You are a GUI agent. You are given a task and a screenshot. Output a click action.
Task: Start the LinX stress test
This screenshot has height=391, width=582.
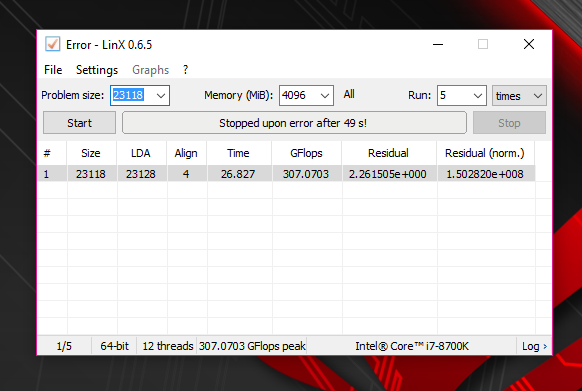[79, 123]
